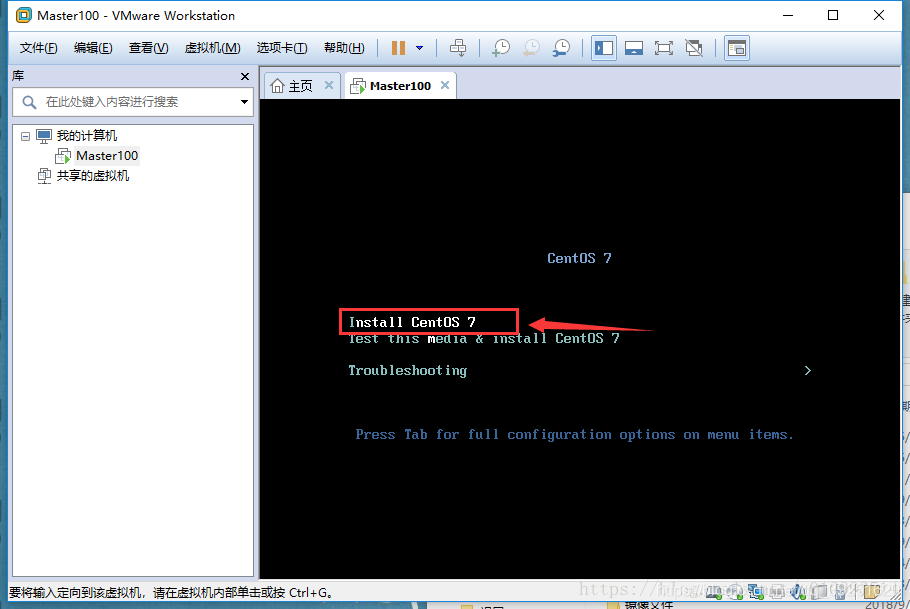The width and height of the screenshot is (910, 609).
Task: Collapse the 我的计算机 tree node
Action: point(26,136)
